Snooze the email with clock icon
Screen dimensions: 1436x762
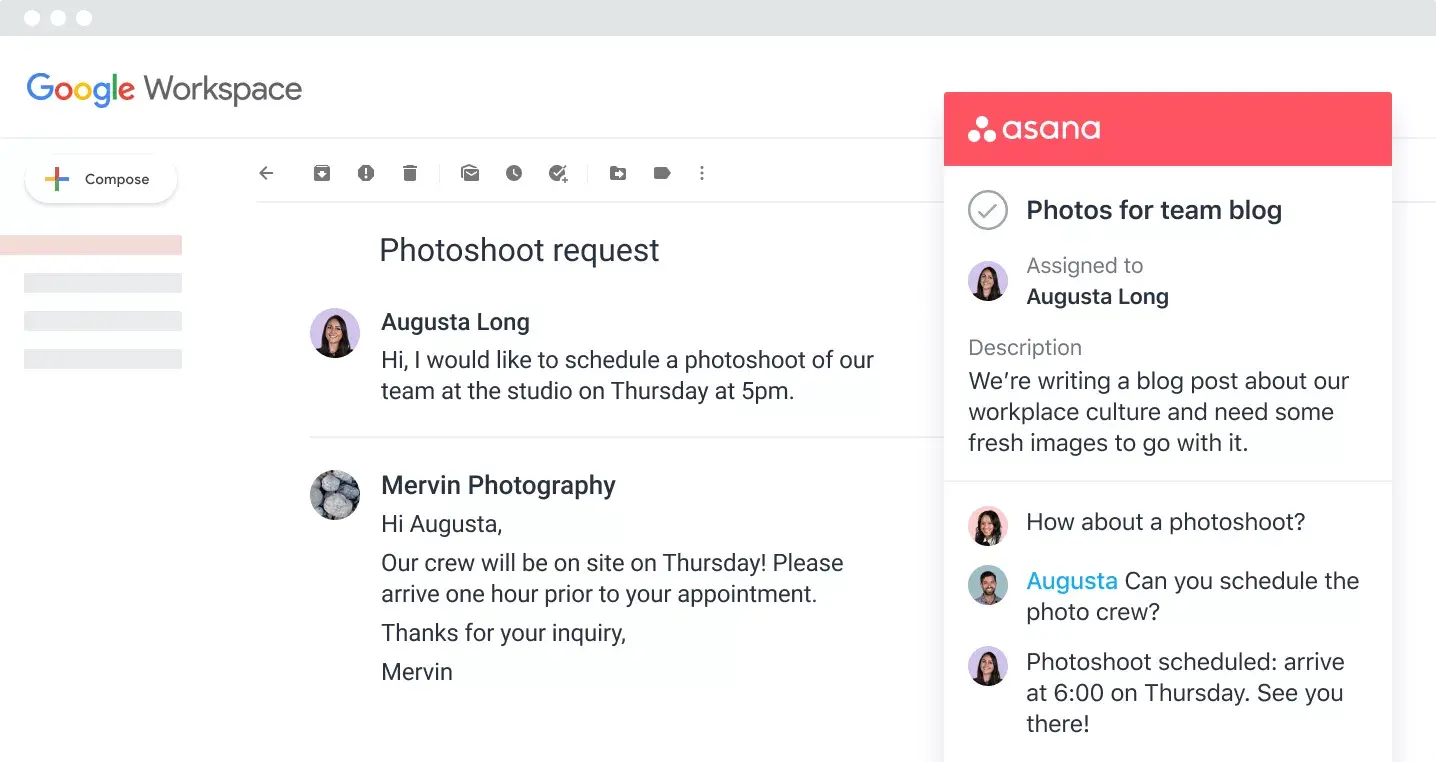[x=514, y=173]
